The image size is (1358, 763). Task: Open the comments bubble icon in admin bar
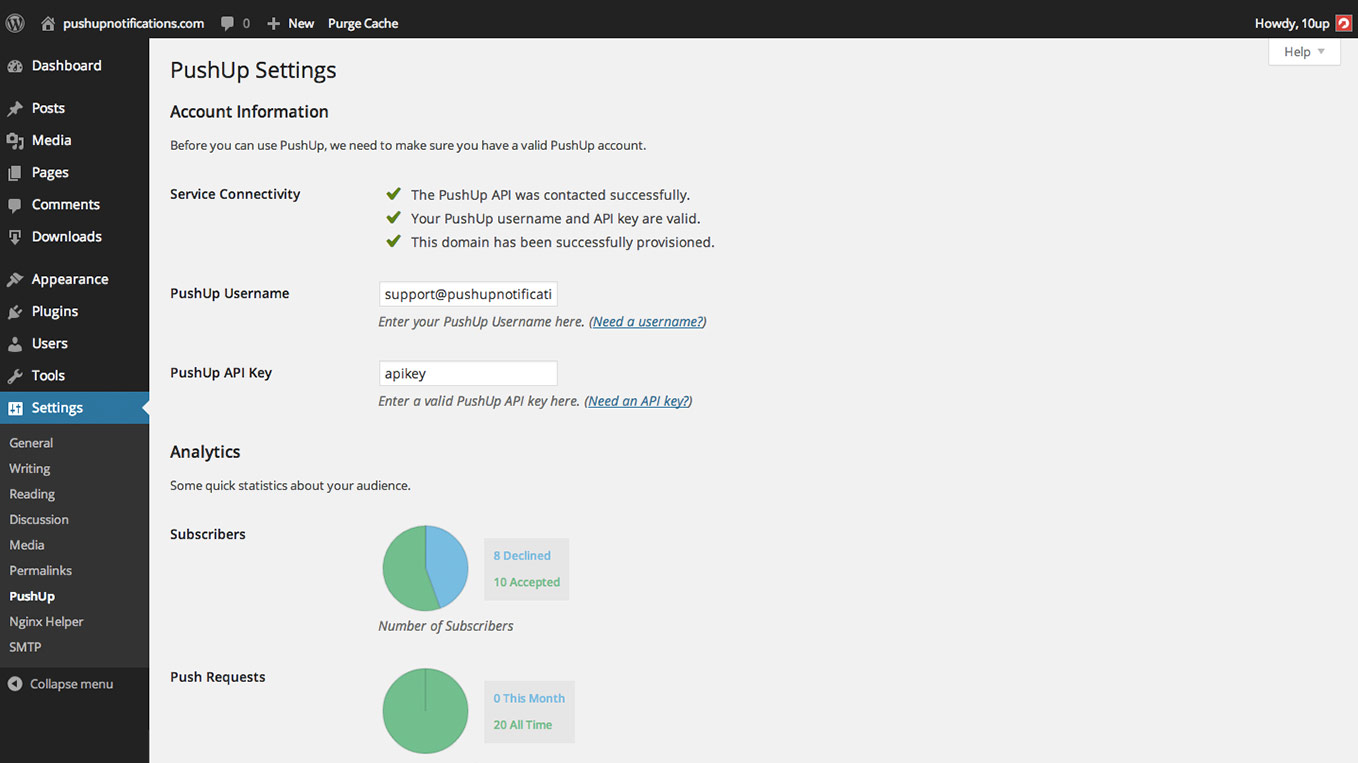click(228, 23)
